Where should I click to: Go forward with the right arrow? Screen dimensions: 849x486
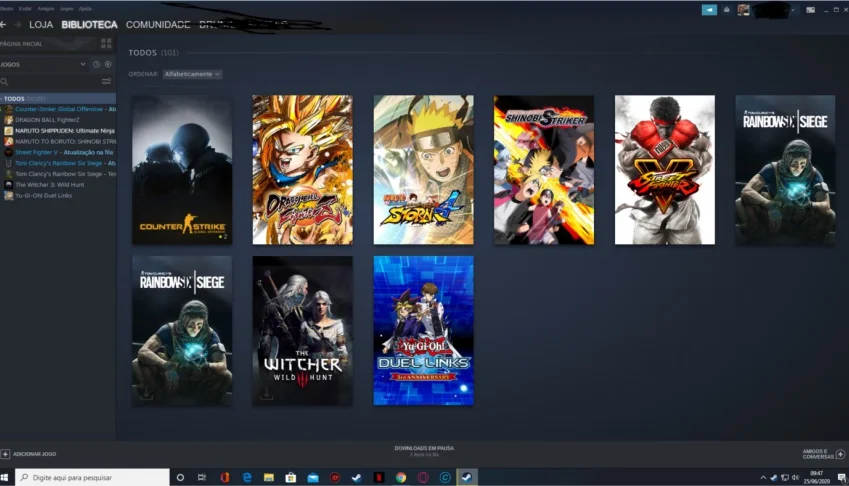(17, 24)
